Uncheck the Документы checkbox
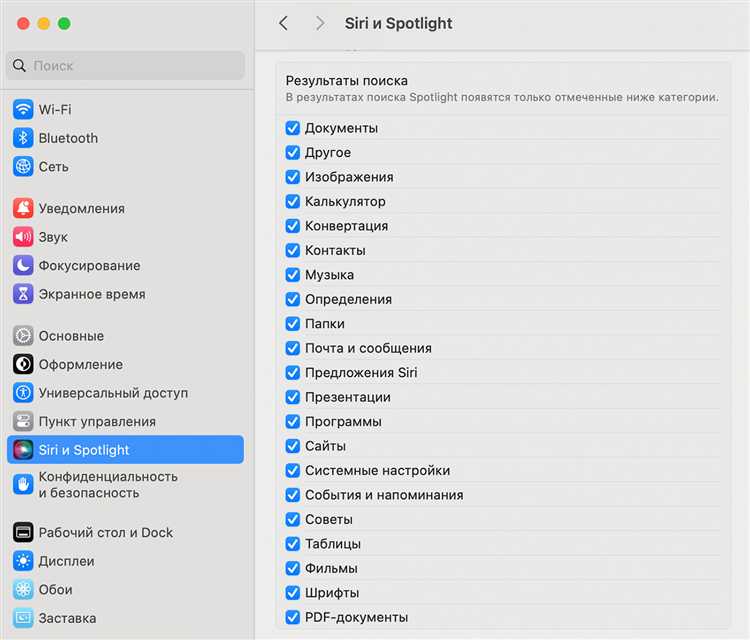 293,128
